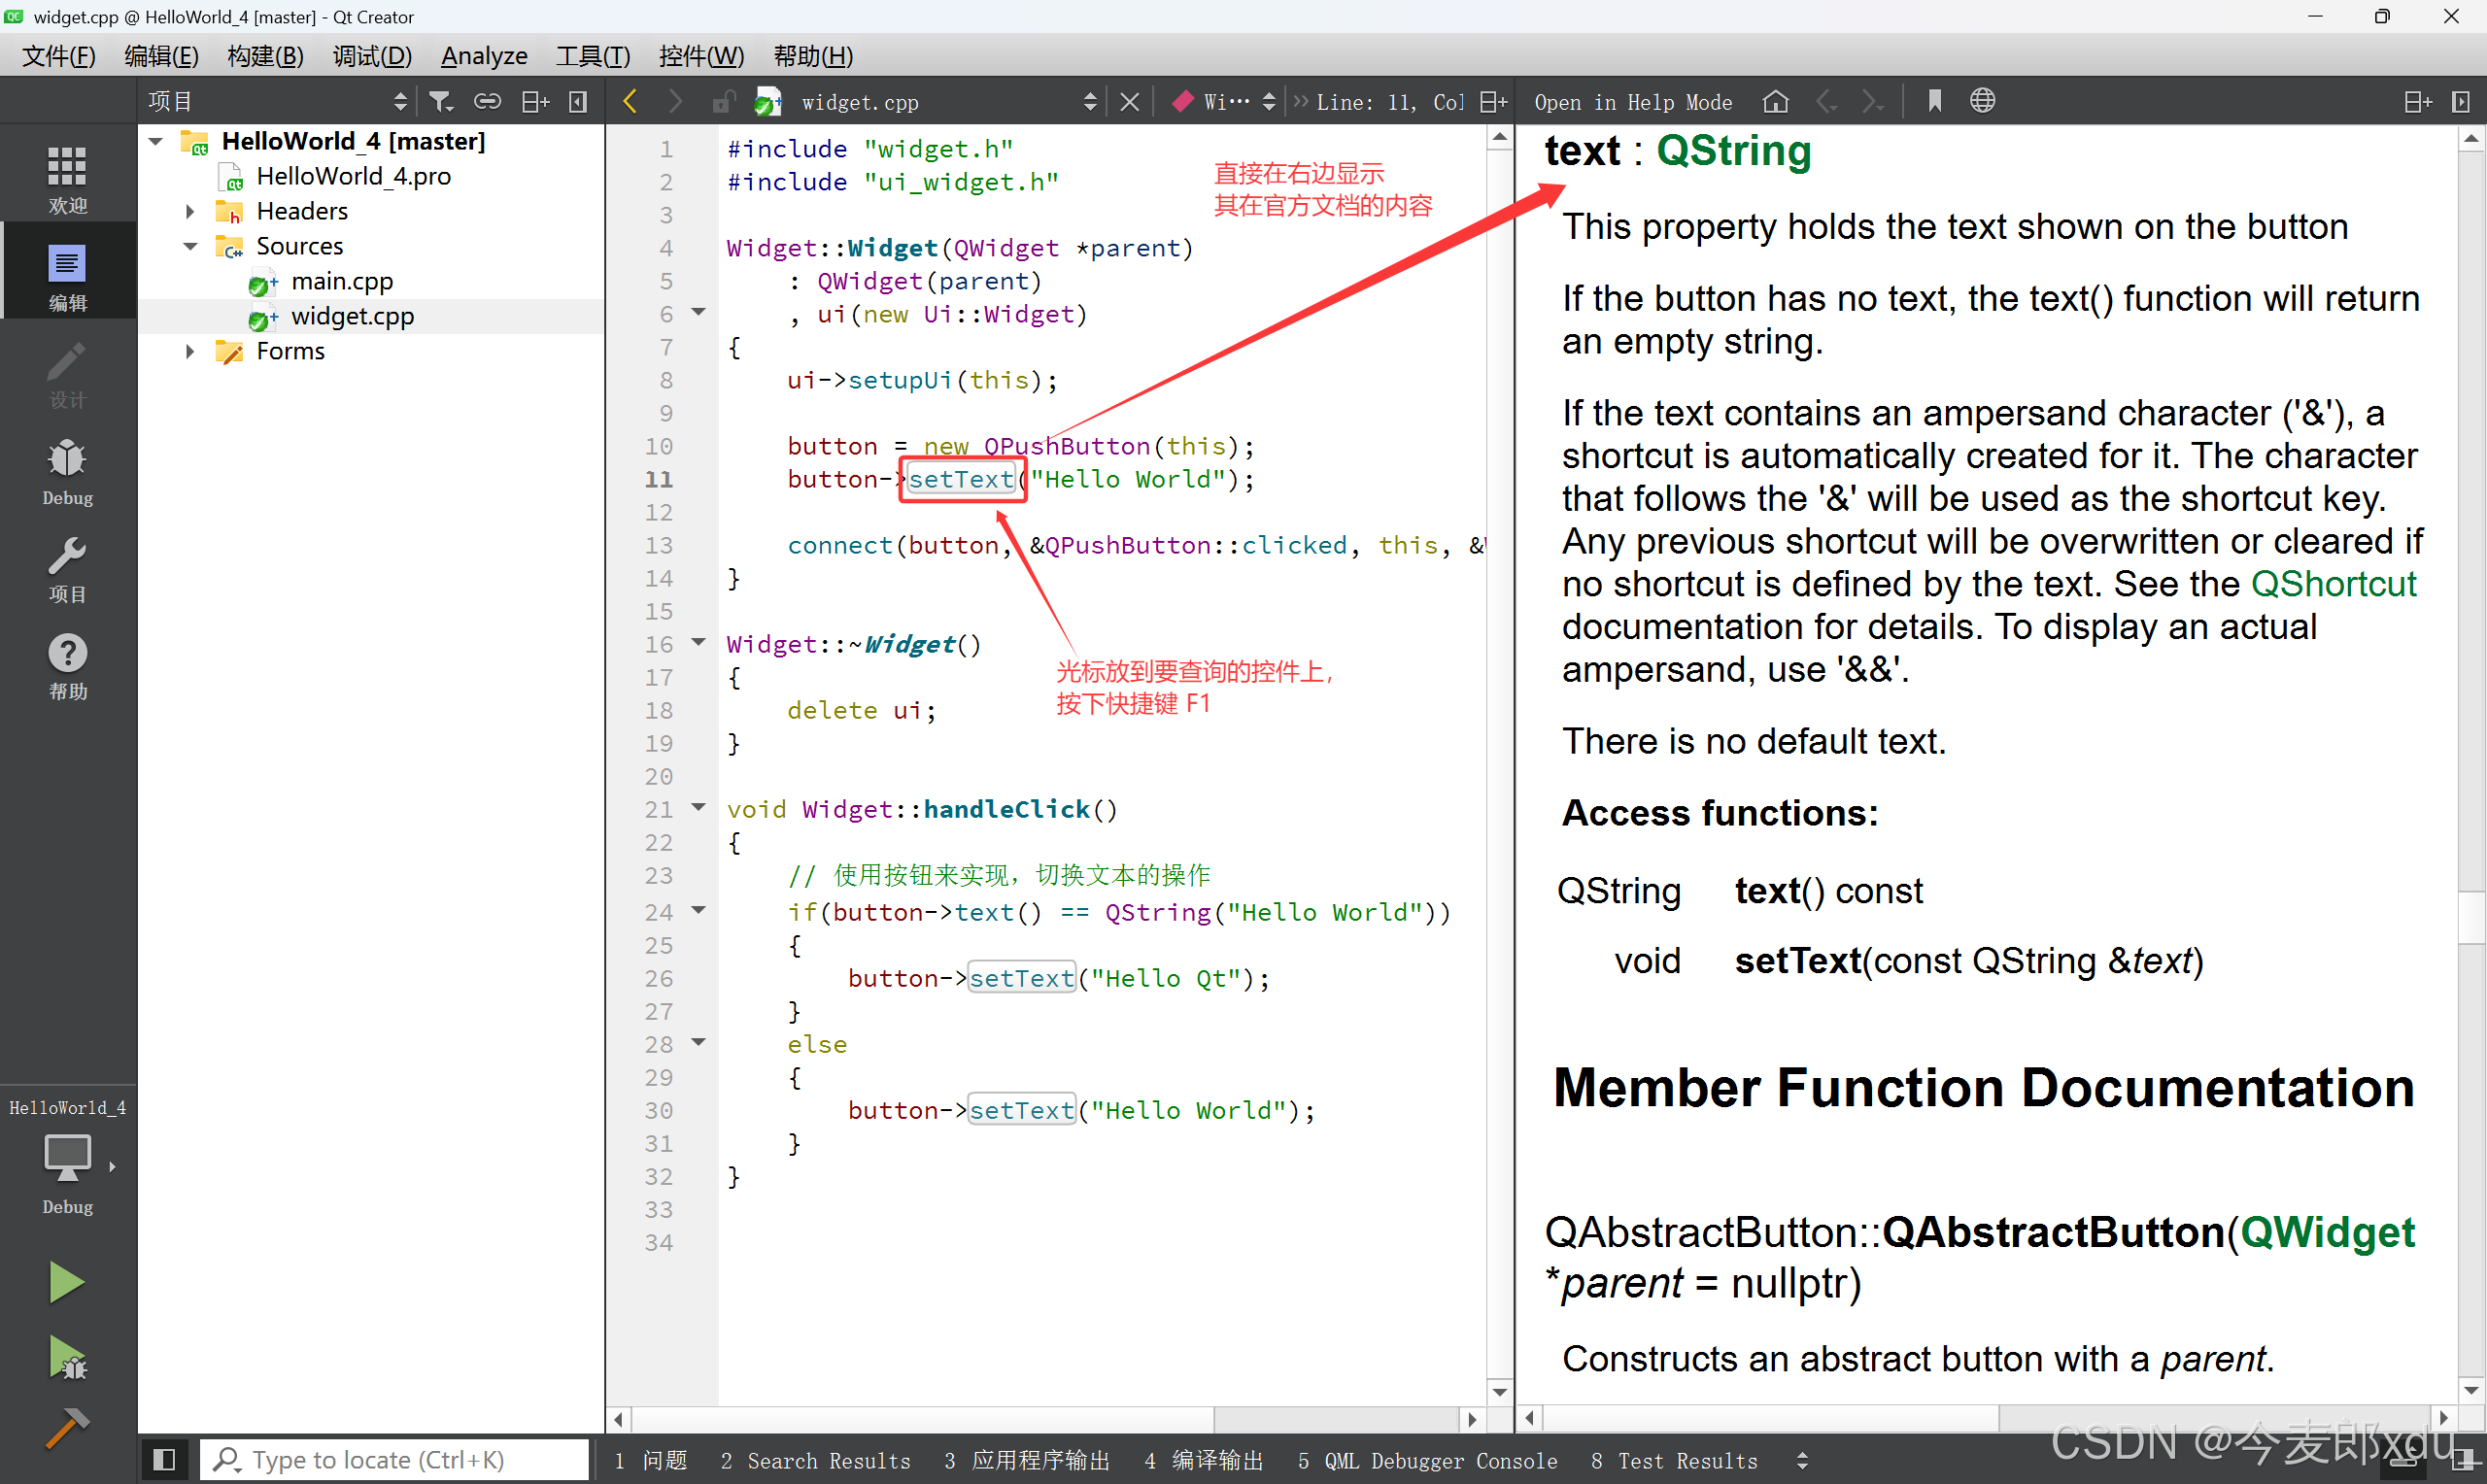Collapse code fold at line 21
The width and height of the screenshot is (2487, 1484).
(699, 807)
